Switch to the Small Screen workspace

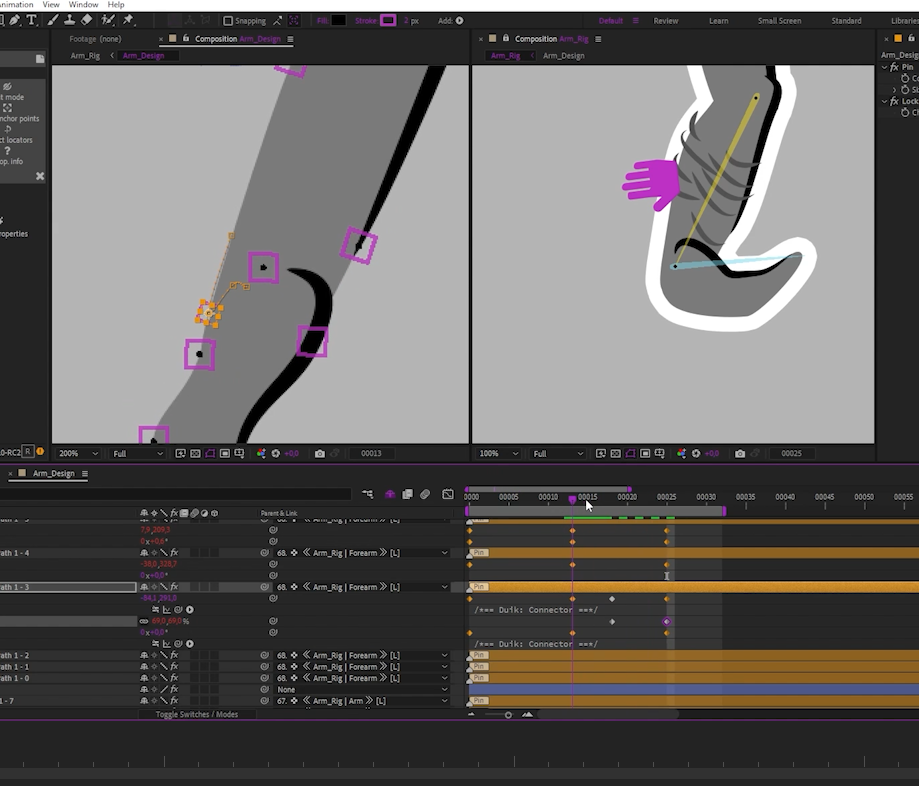(779, 20)
